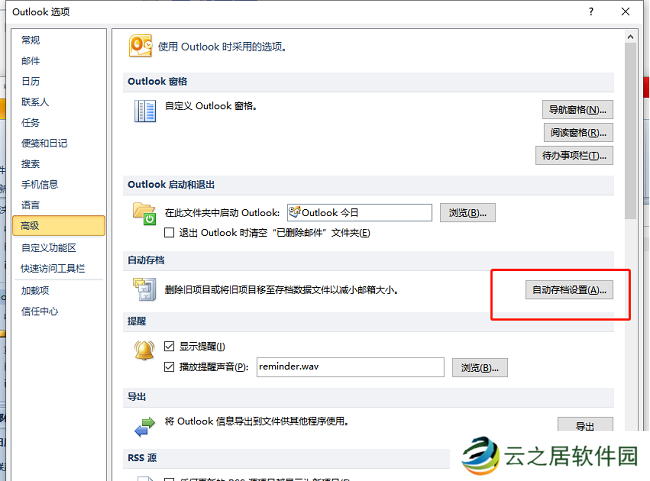Click the vertical scrollbar thumb
The height and width of the screenshot is (481, 650).
[631, 131]
